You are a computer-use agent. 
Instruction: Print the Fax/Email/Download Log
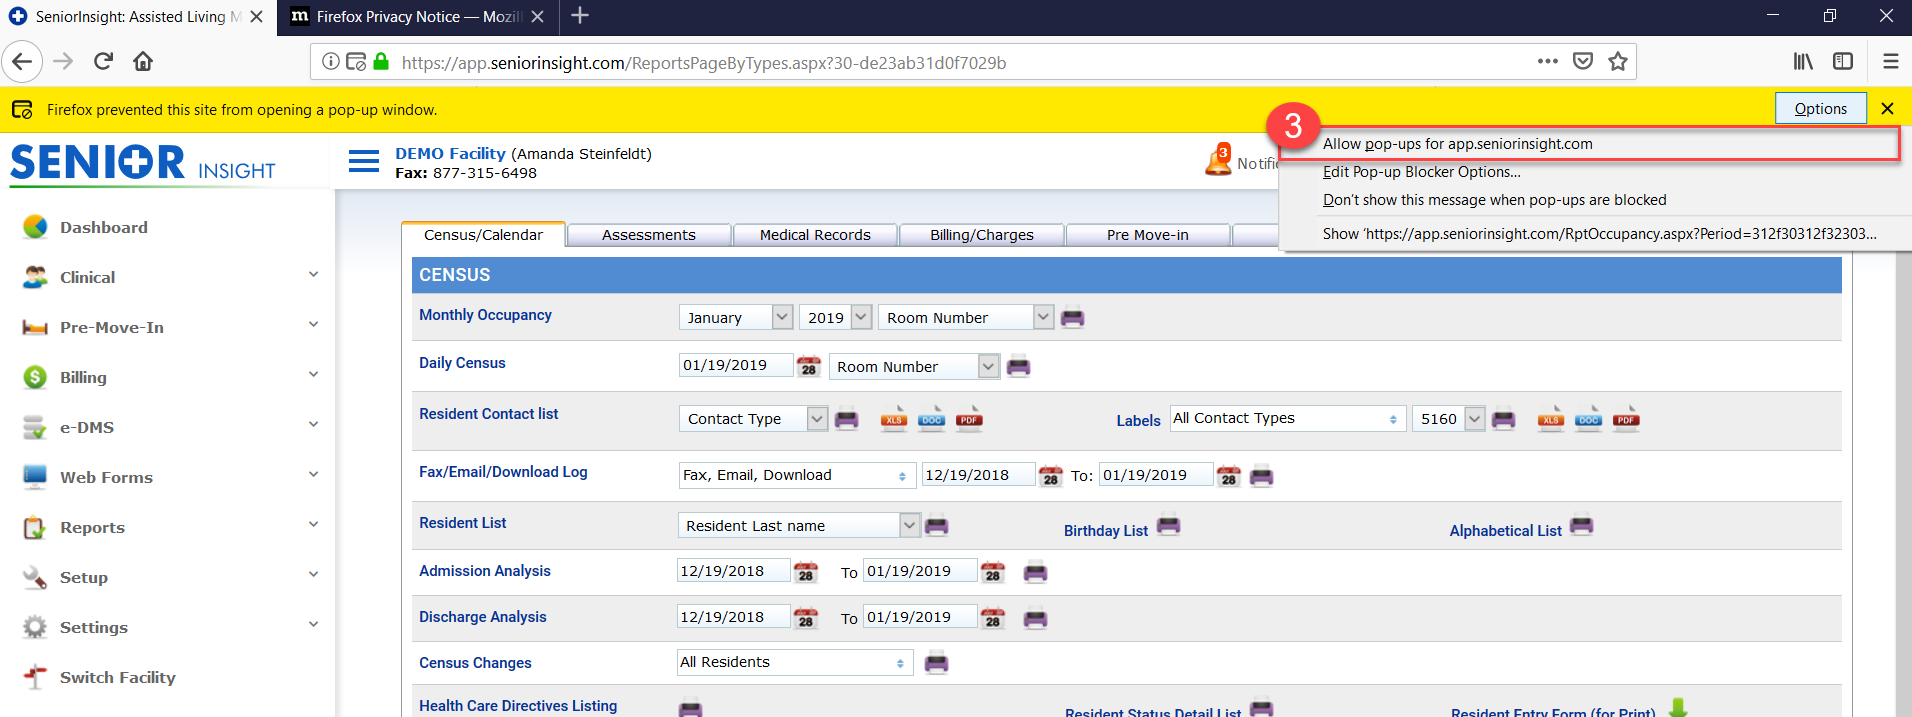1261,476
